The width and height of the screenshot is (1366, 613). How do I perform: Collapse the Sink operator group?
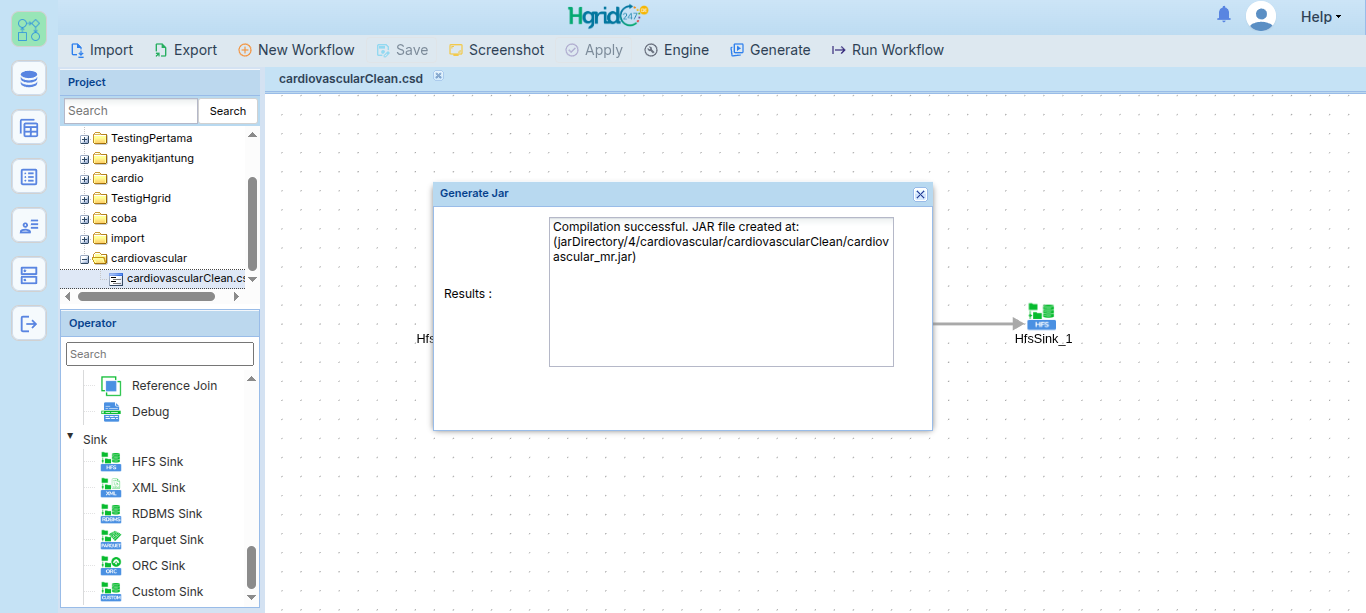(70, 437)
